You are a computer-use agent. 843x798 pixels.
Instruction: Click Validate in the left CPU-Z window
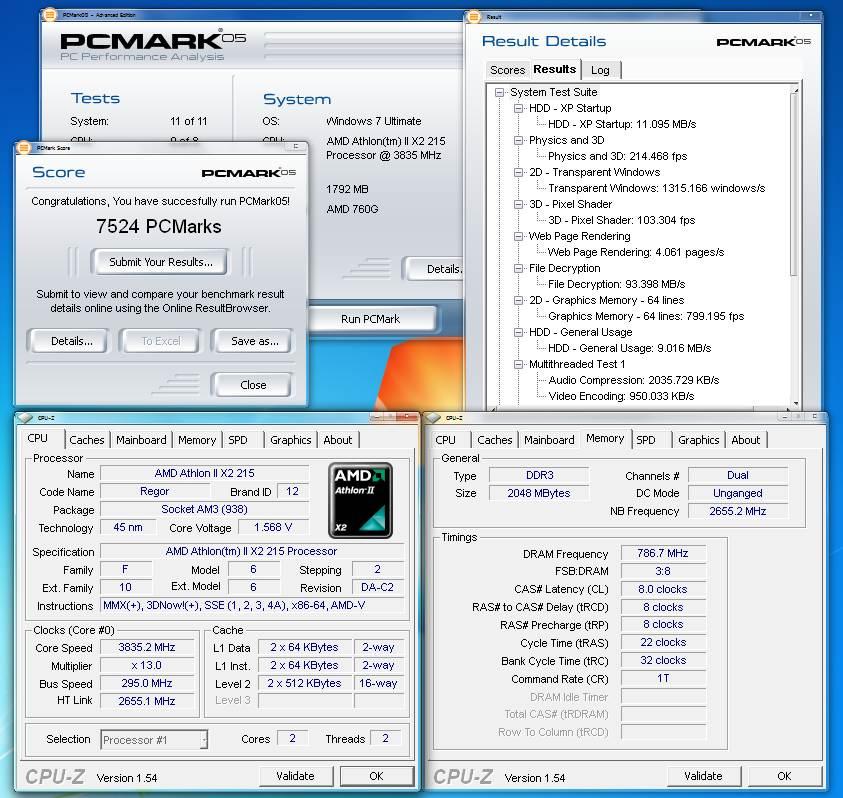pos(295,776)
